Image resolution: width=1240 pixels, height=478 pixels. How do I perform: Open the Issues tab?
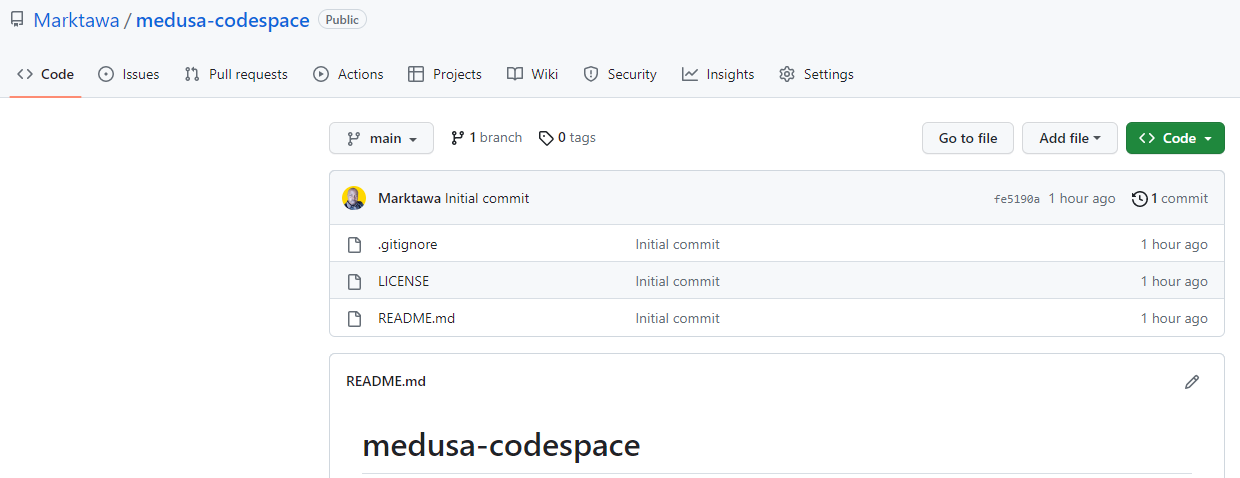(x=128, y=74)
